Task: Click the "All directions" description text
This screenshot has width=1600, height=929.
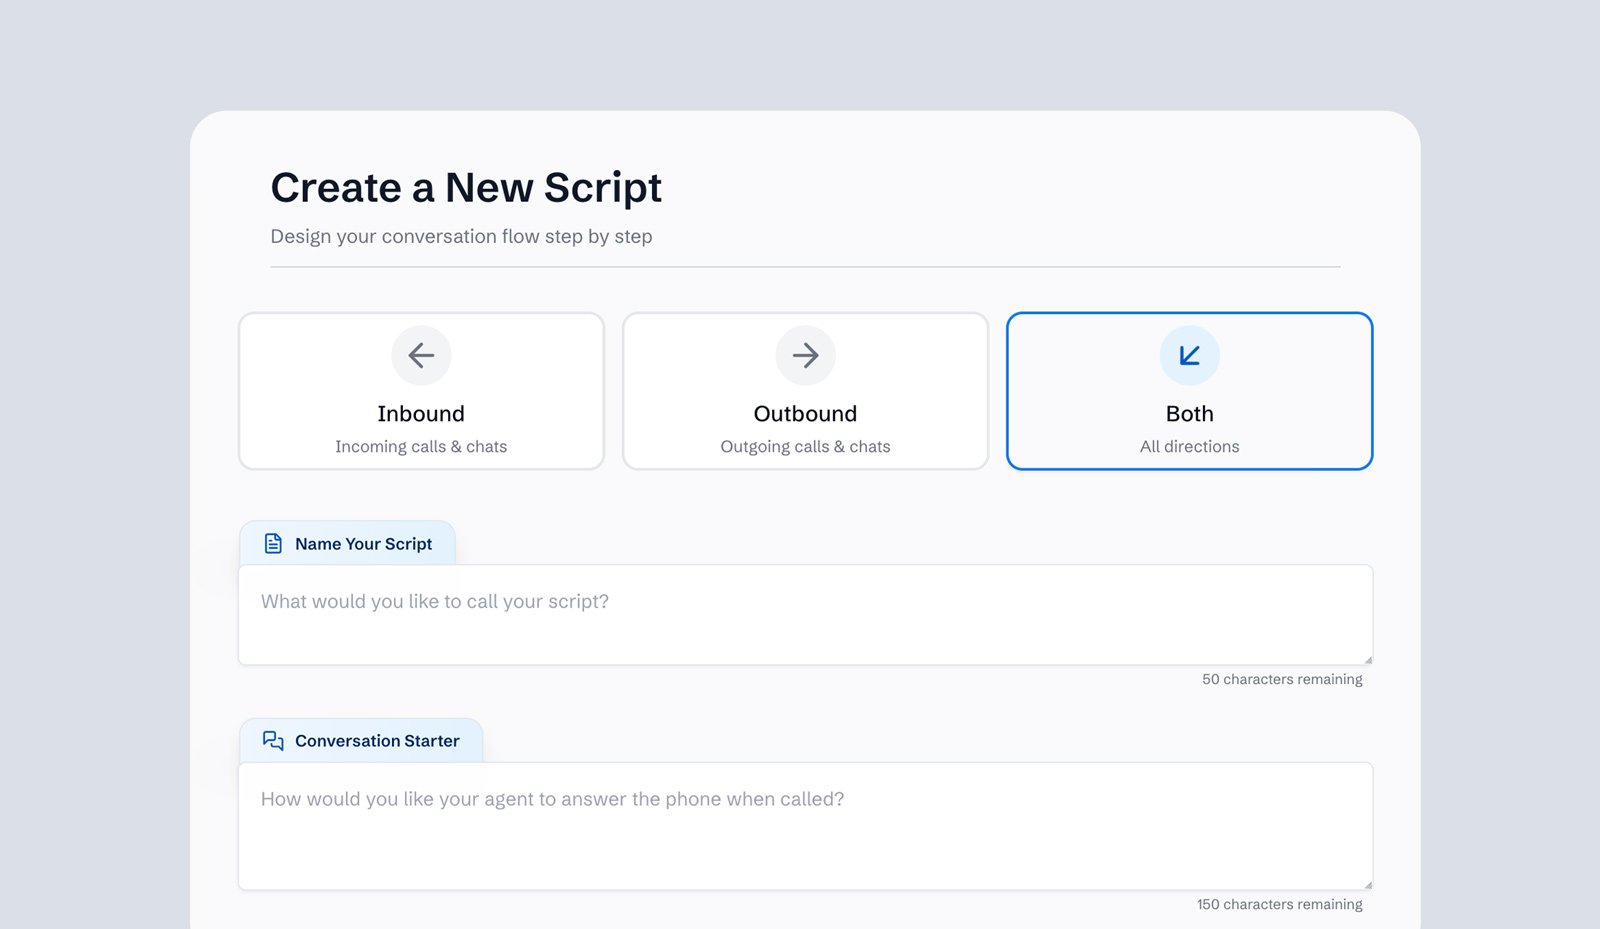Action: [1189, 447]
